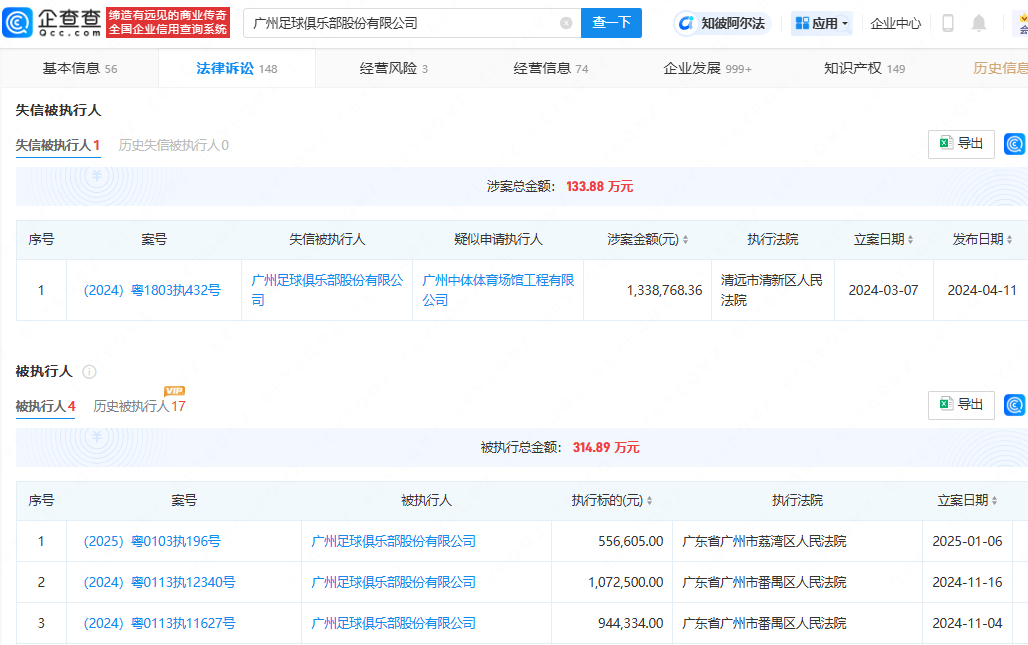Screen dimensions: 1028x645
Task: Sort the 被执行人 table by 立案日期
Action: pyautogui.click(x=995, y=501)
